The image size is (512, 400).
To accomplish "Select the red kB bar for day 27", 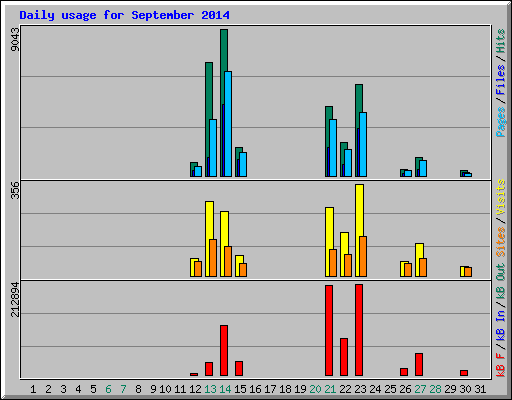I will tap(419, 365).
